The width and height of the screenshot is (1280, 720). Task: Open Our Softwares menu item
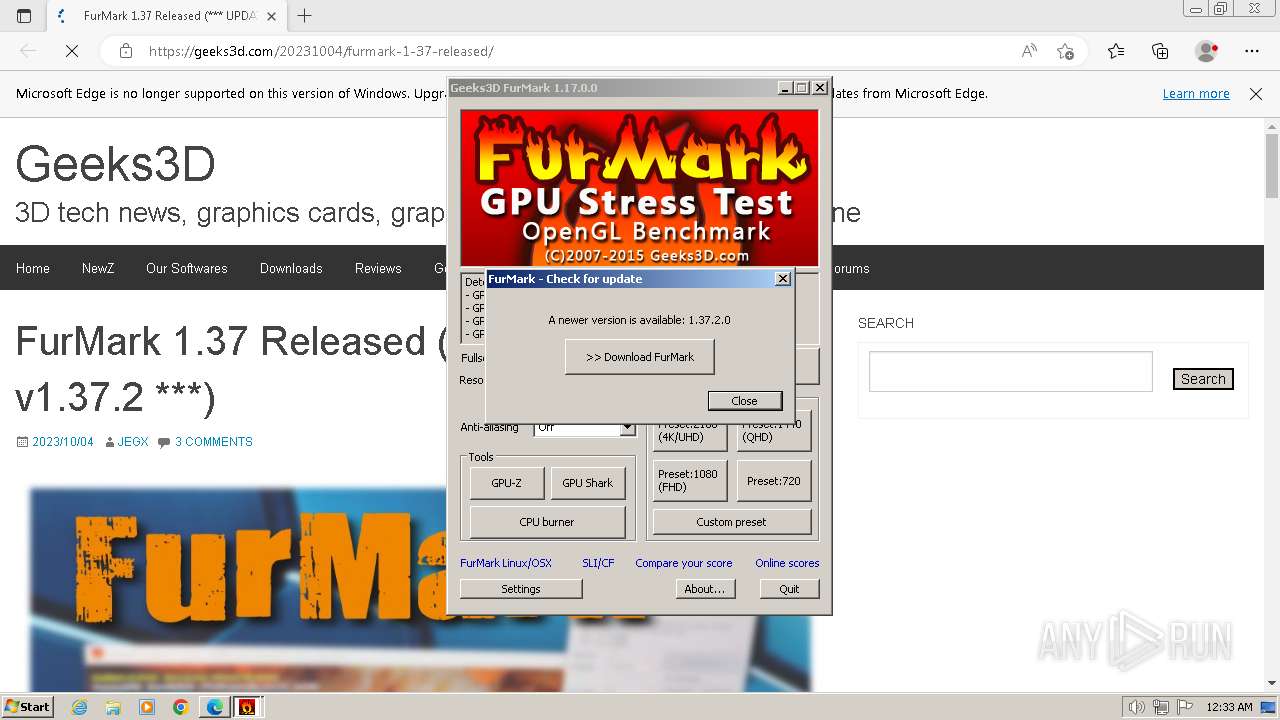click(x=187, y=268)
